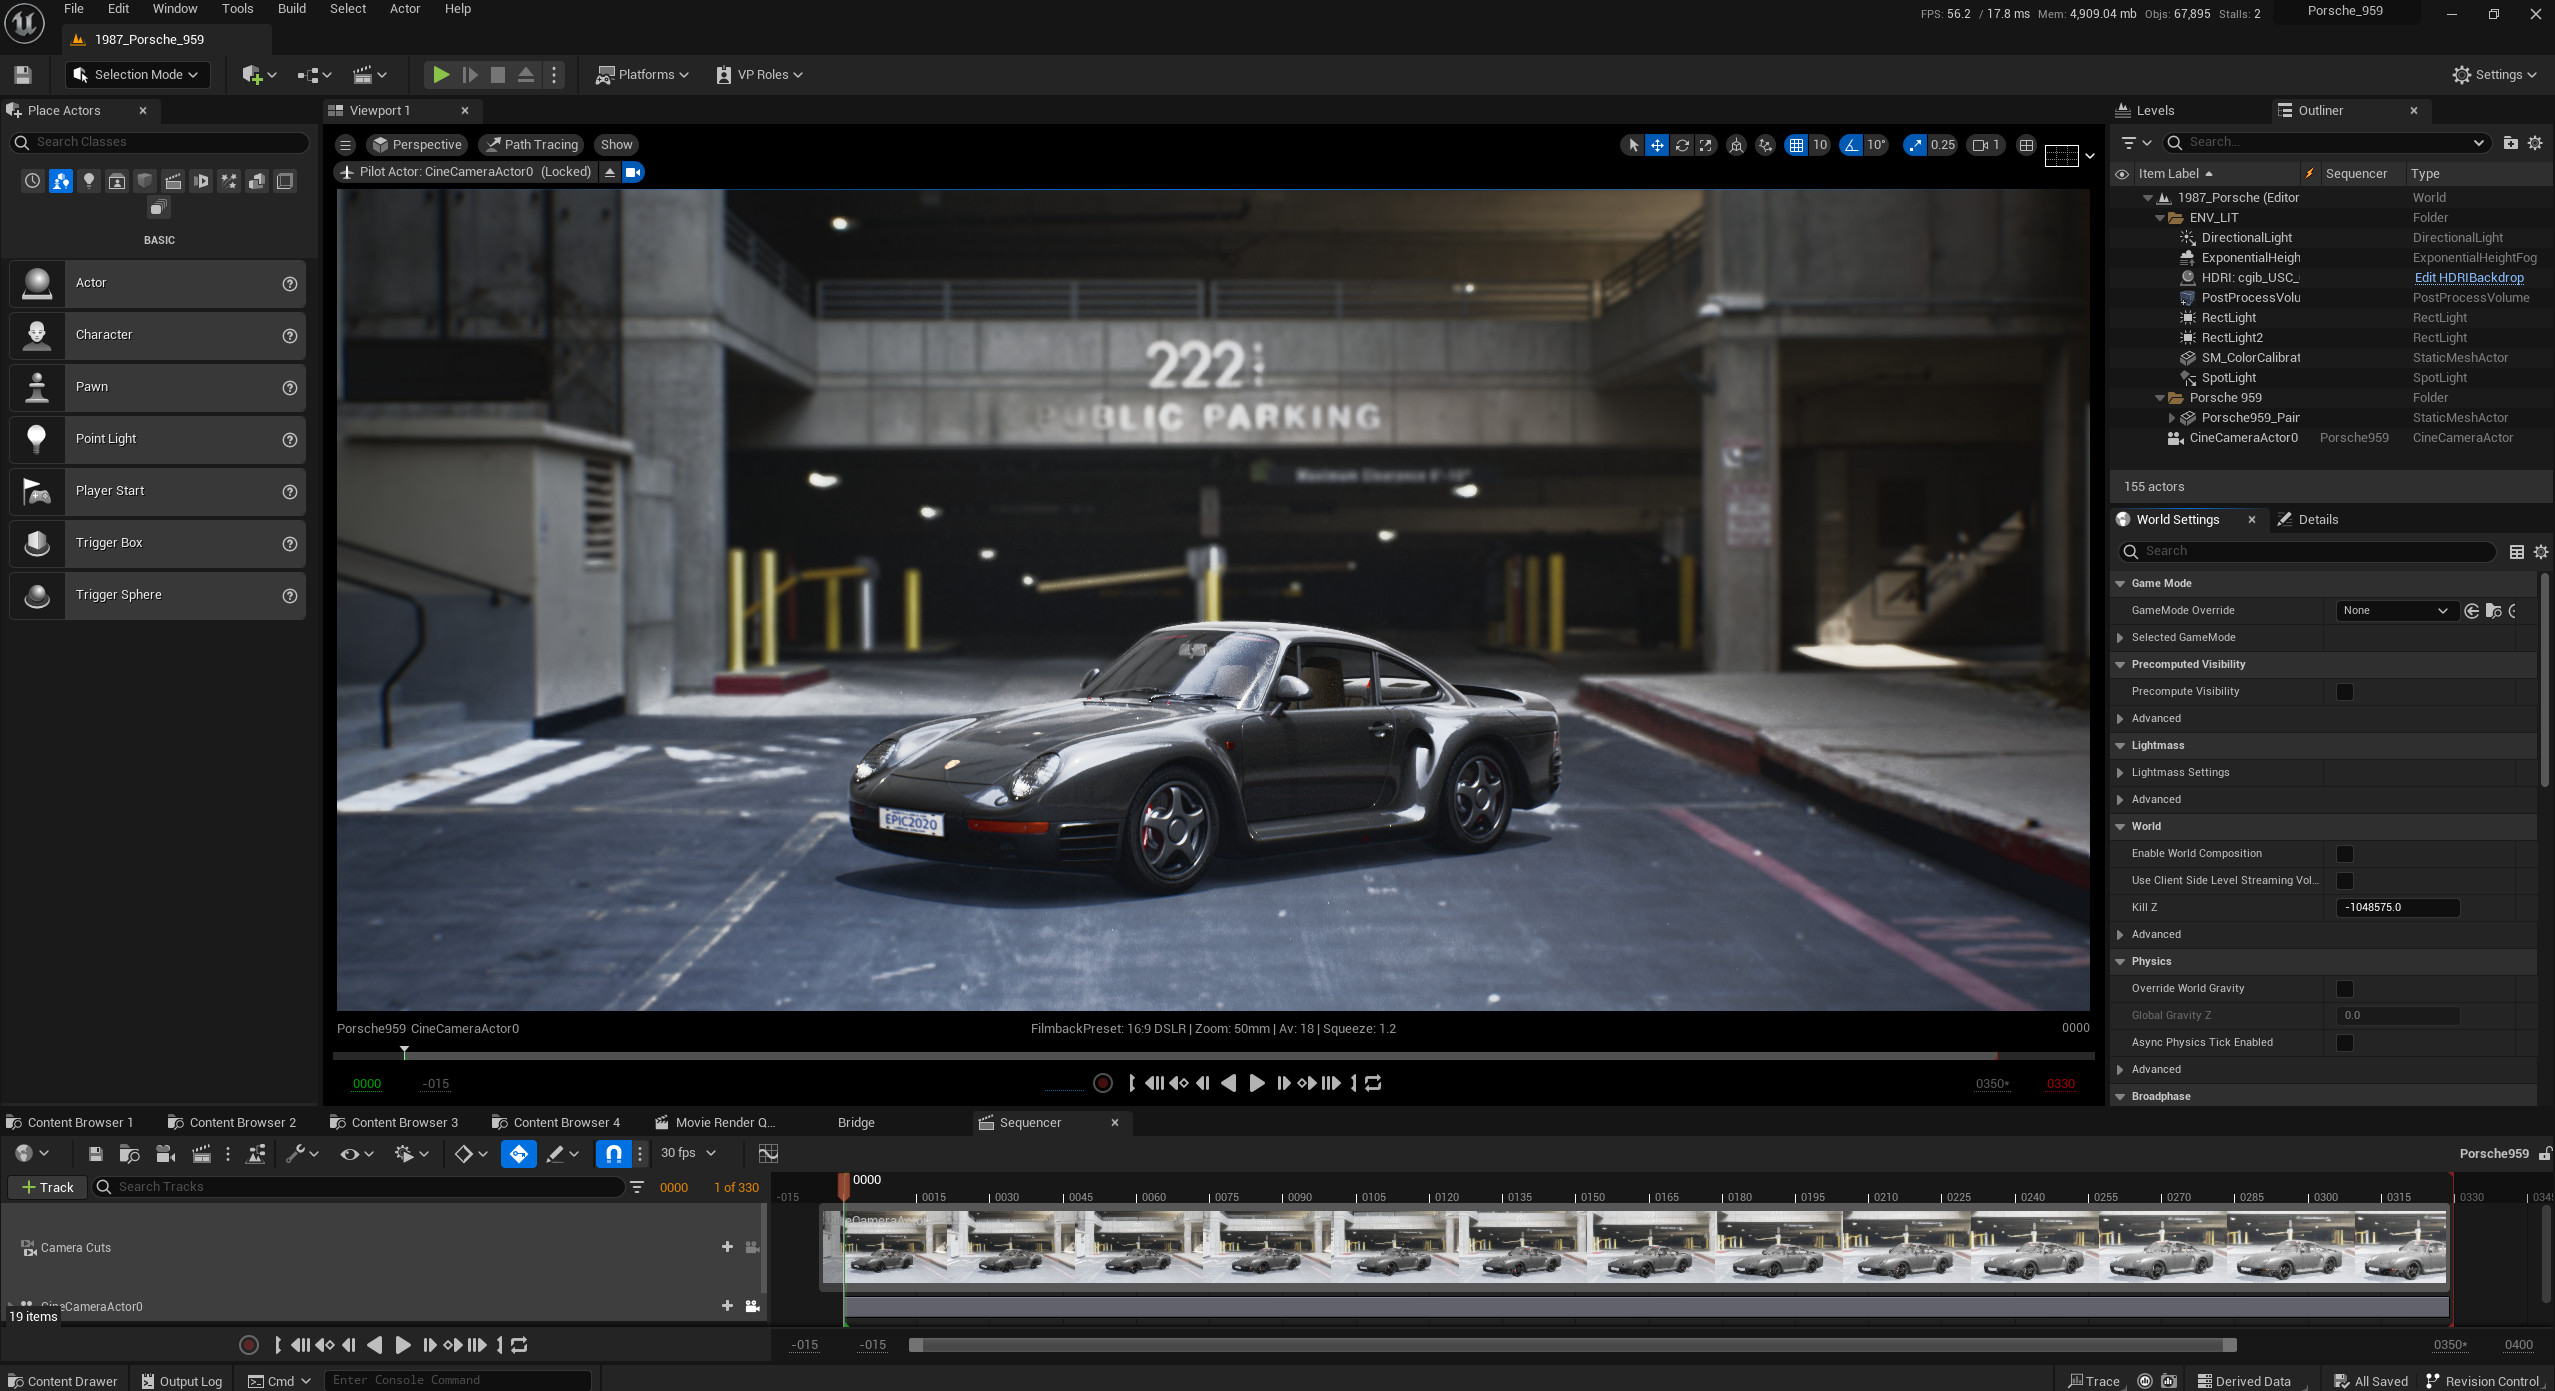Open the Path Tracing view mode button
The width and height of the screenshot is (2555, 1391).
click(x=532, y=145)
